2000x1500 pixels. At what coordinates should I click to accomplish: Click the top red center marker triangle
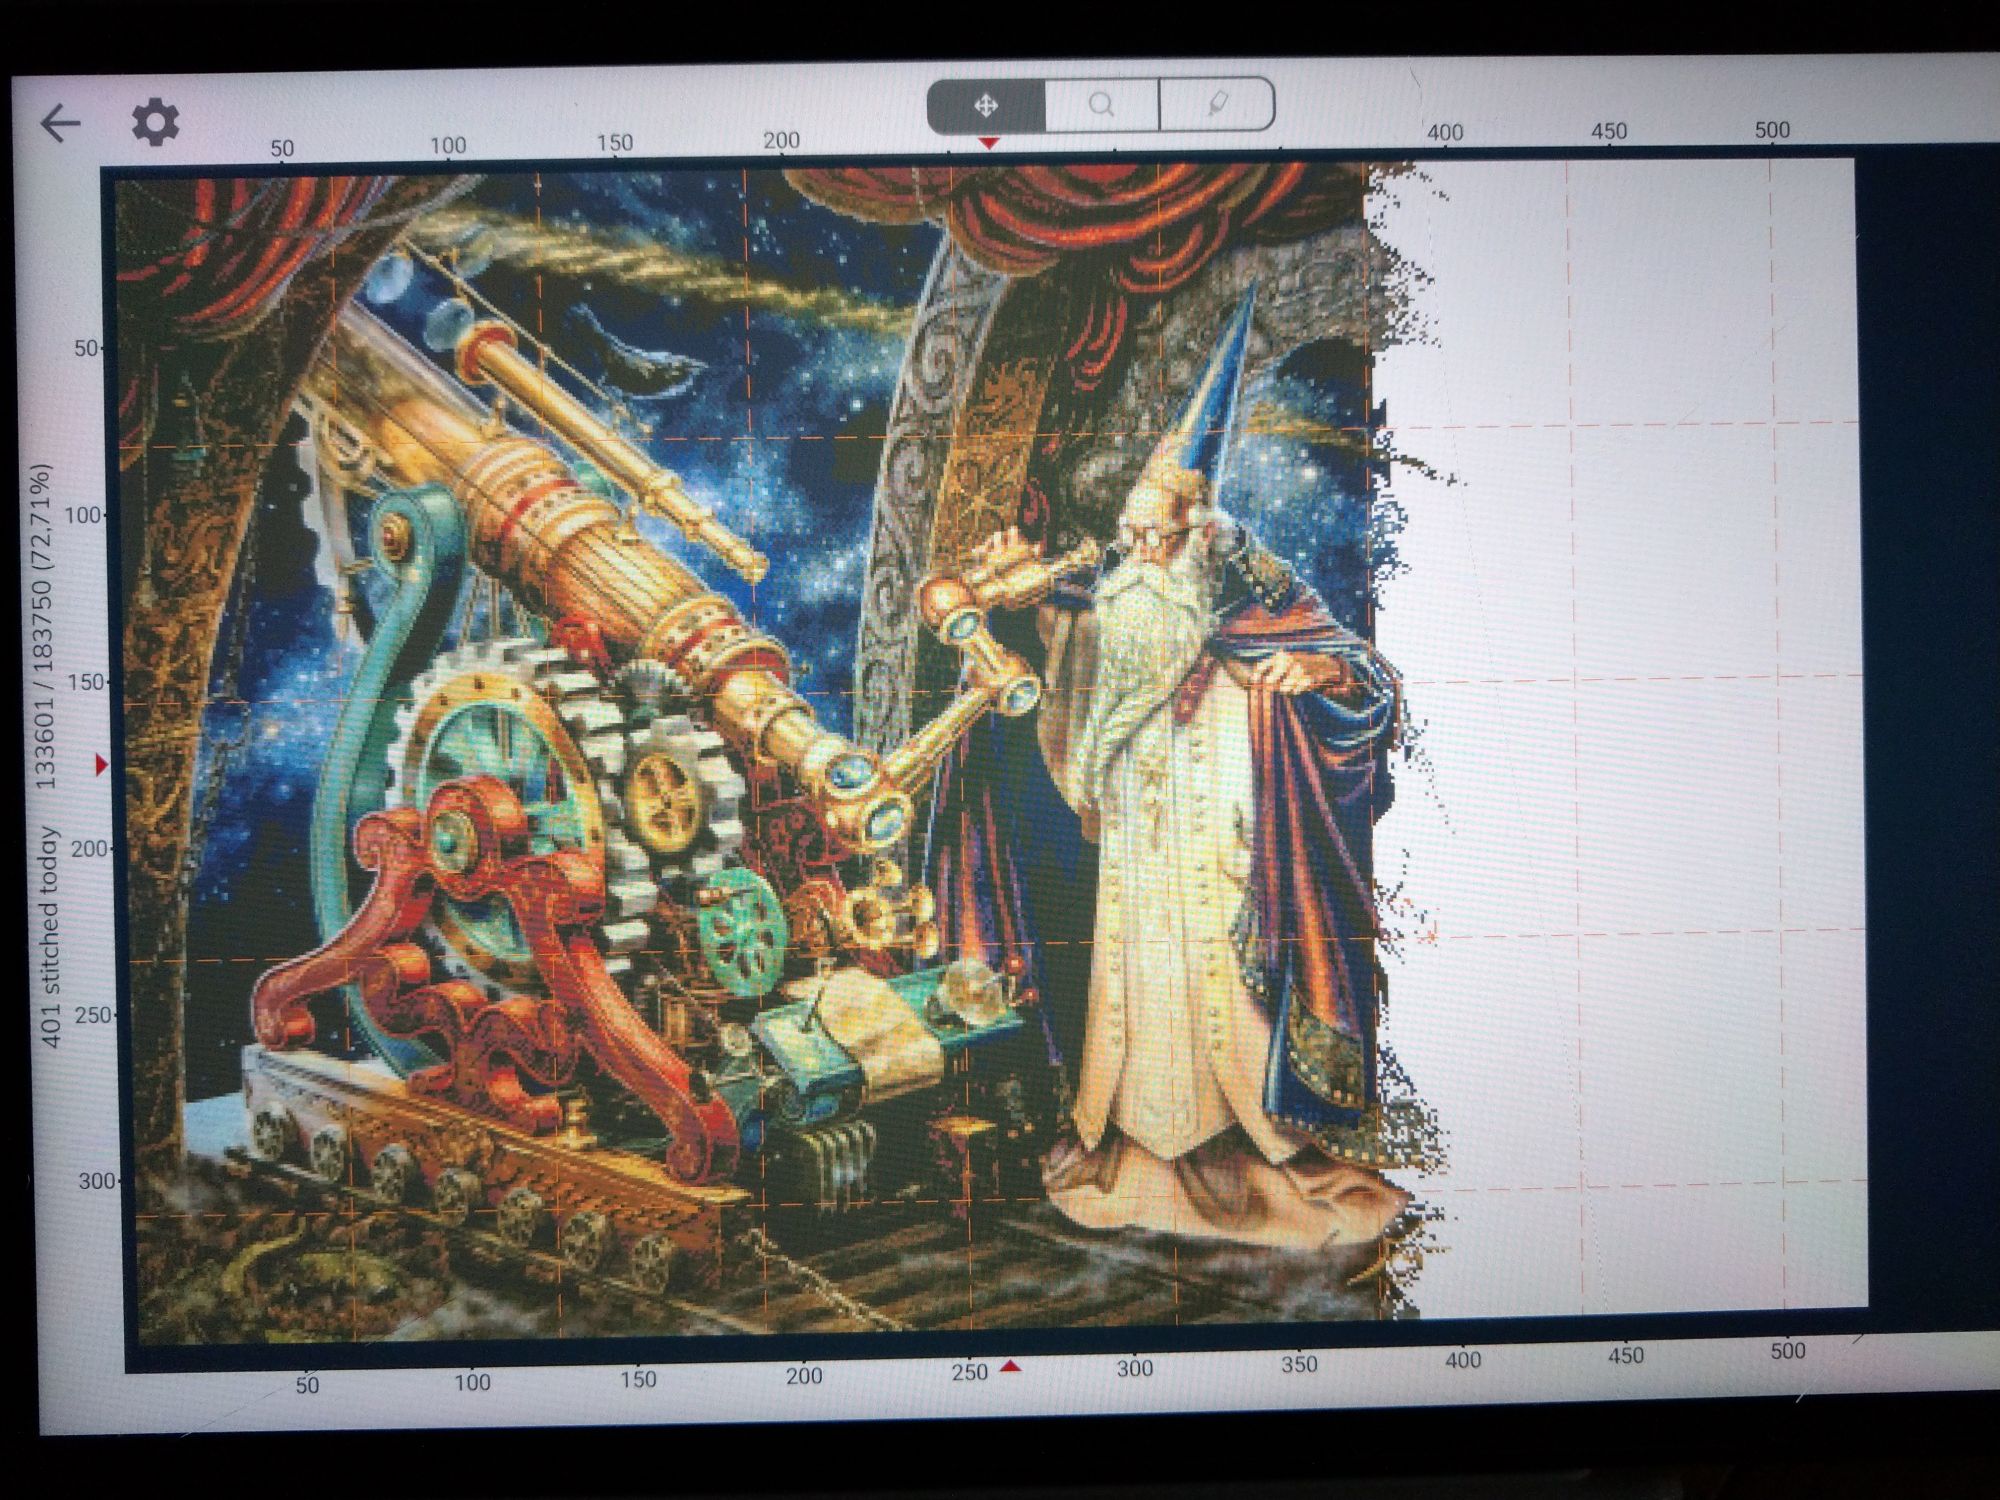pos(988,144)
